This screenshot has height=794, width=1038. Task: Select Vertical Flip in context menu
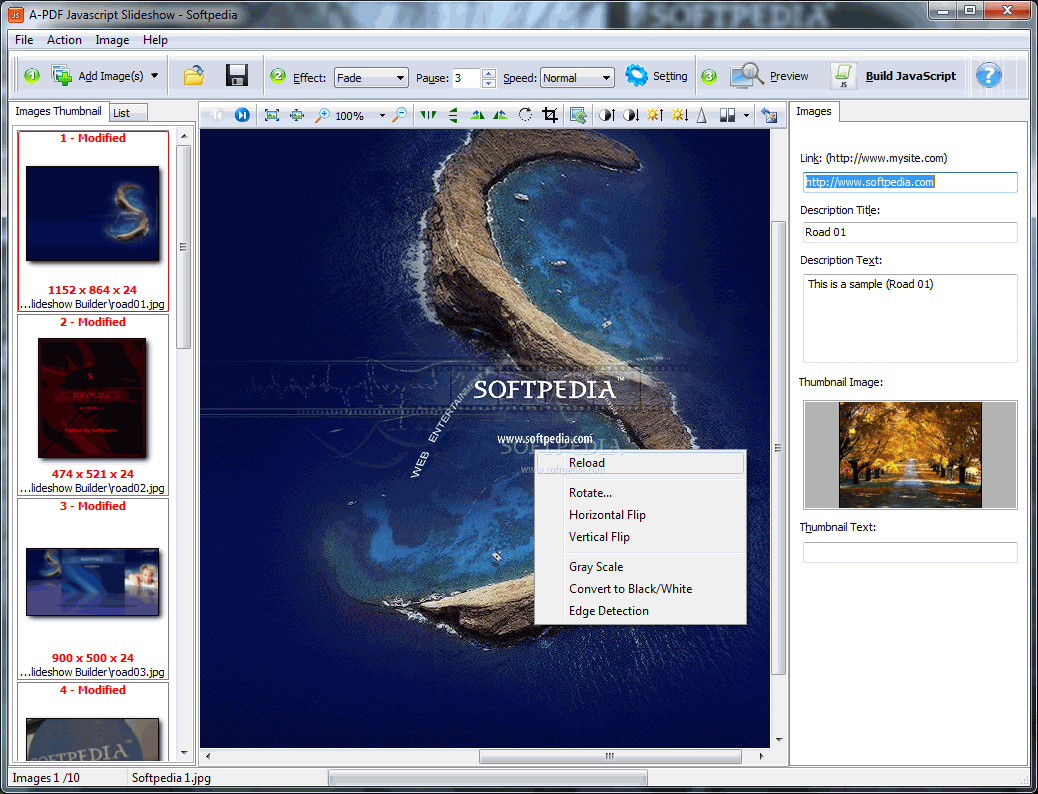tap(640, 536)
